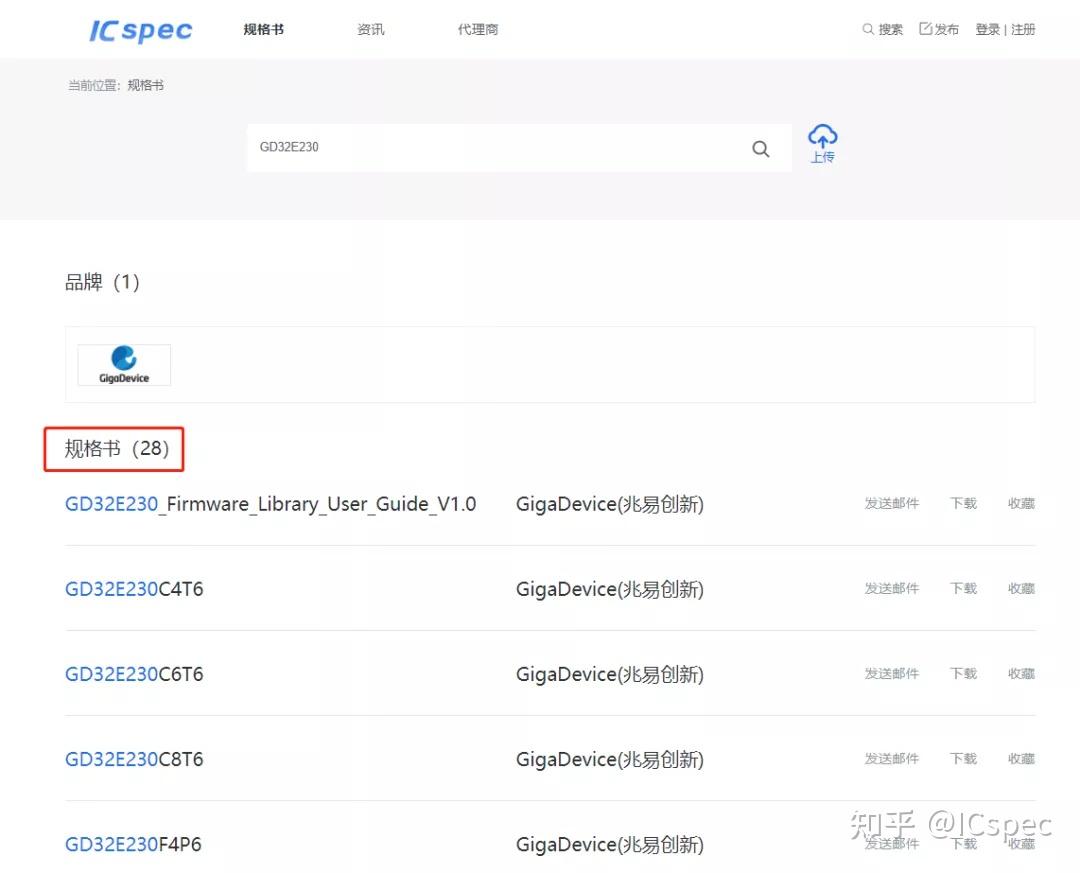The width and height of the screenshot is (1080, 873).
Task: Open the 注册 registration link
Action: click(x=1024, y=29)
